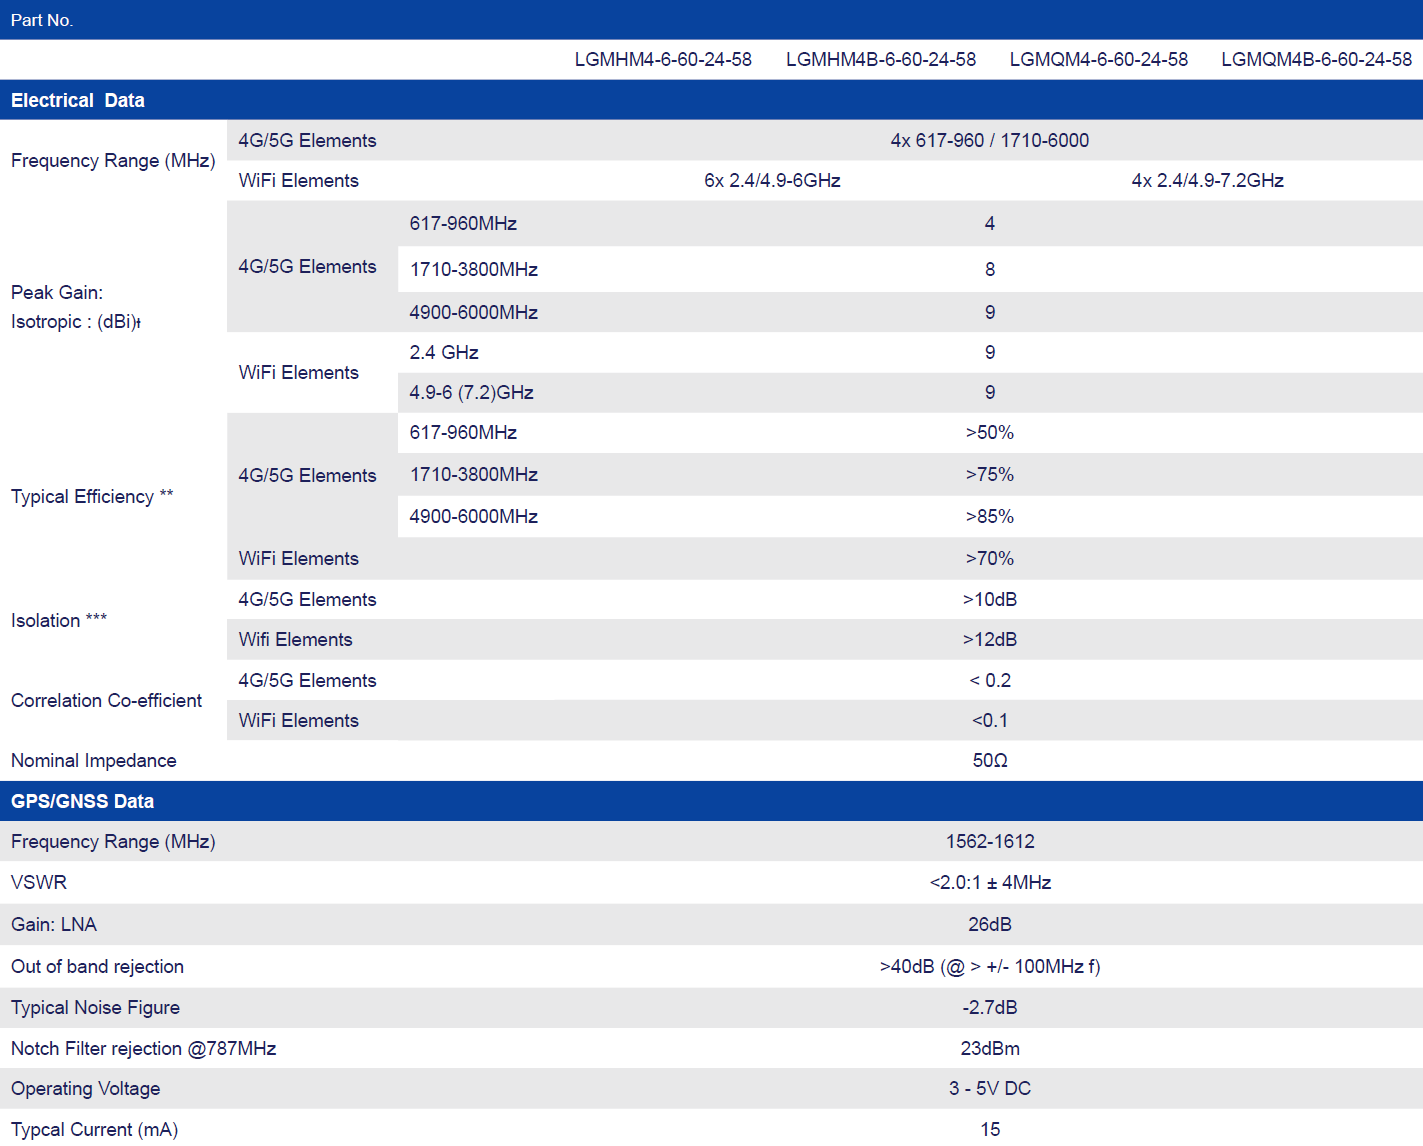Click the 4x 617-960 / 1710-6000 value
This screenshot has width=1423, height=1146.
point(989,141)
